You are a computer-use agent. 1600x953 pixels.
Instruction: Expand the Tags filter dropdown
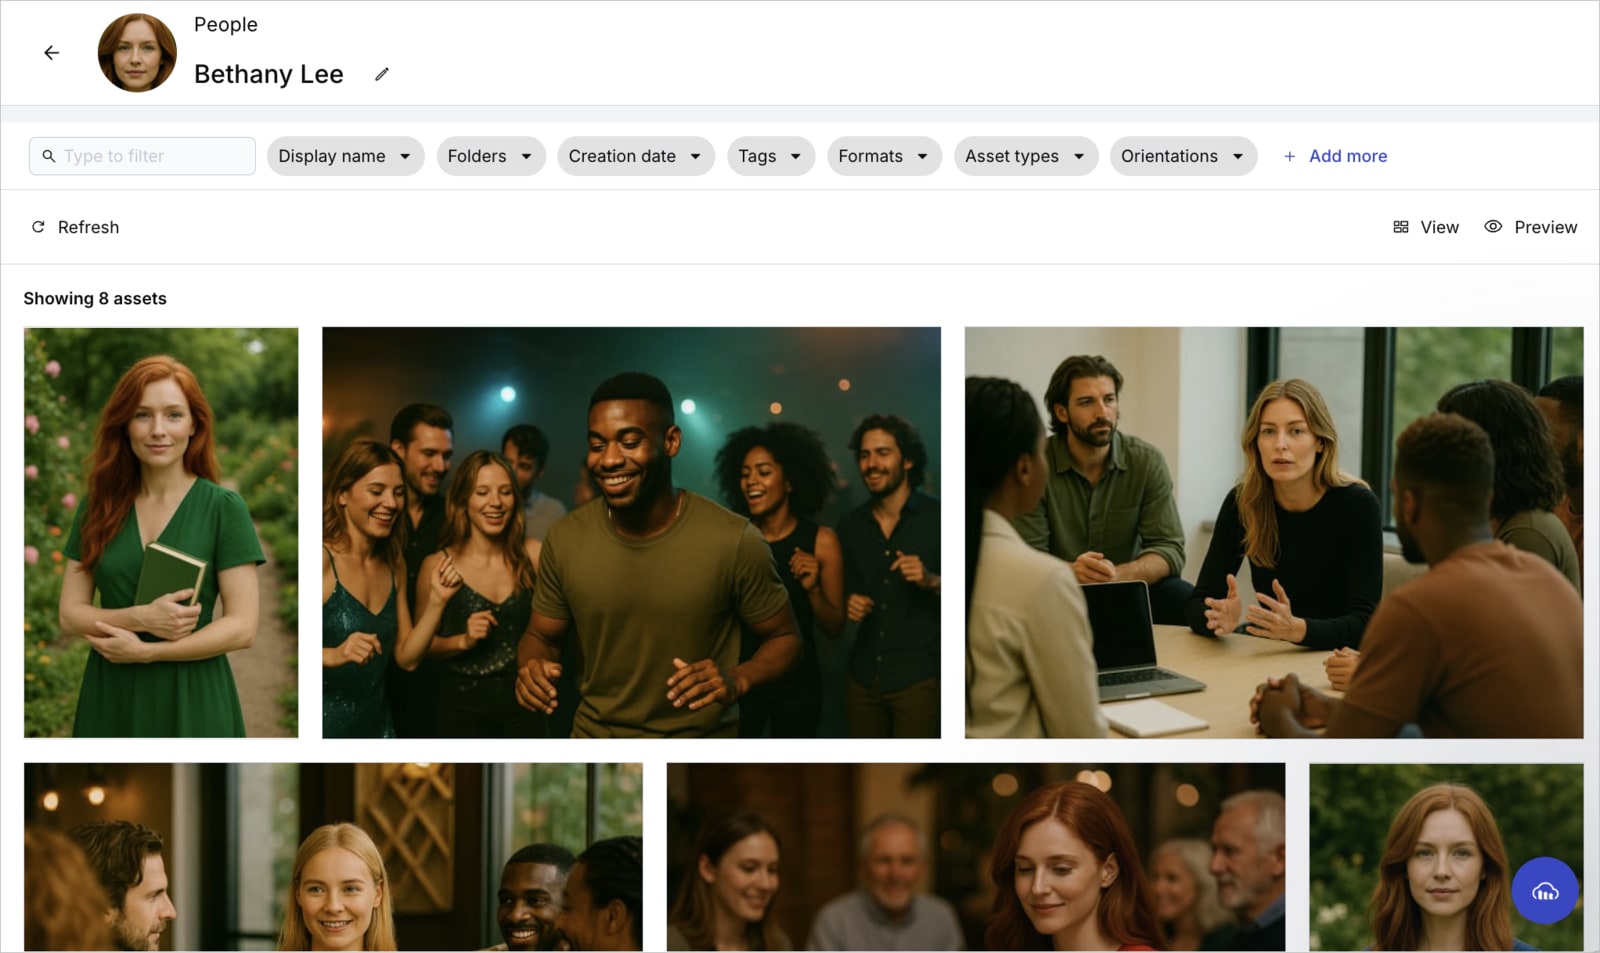coord(770,156)
